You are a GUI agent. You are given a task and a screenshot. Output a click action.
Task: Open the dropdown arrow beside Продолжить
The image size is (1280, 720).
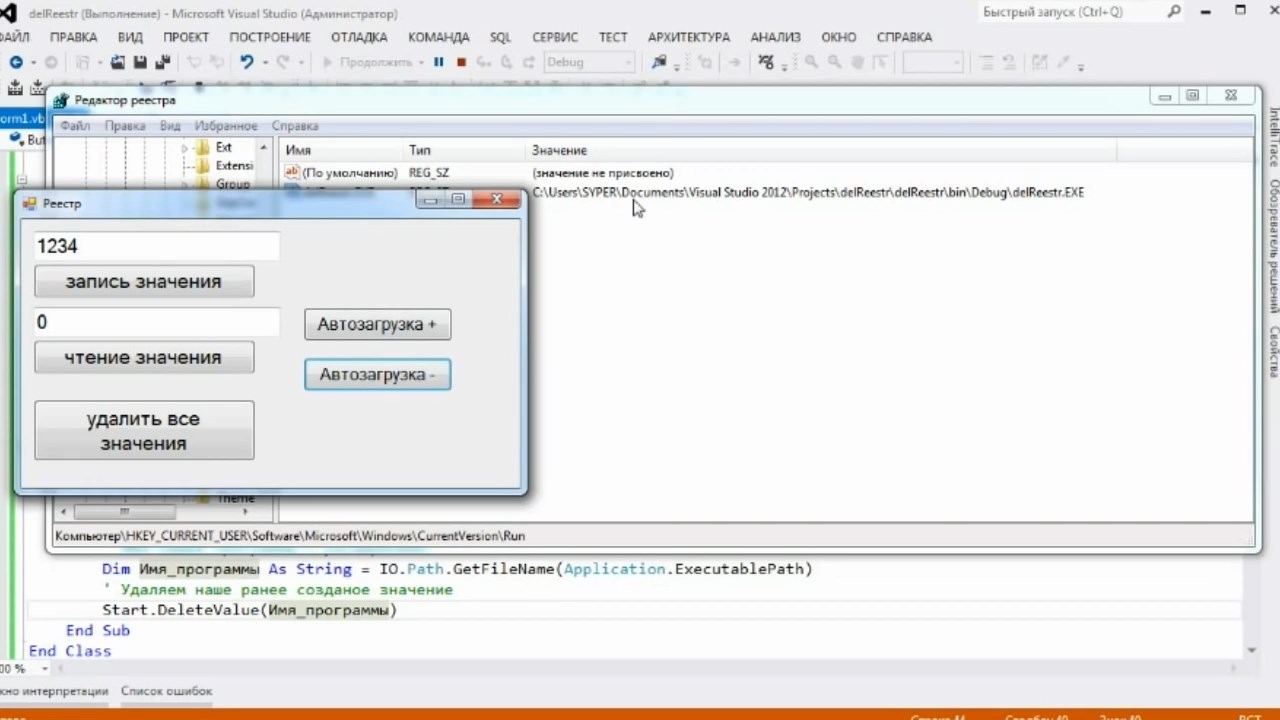point(421,62)
